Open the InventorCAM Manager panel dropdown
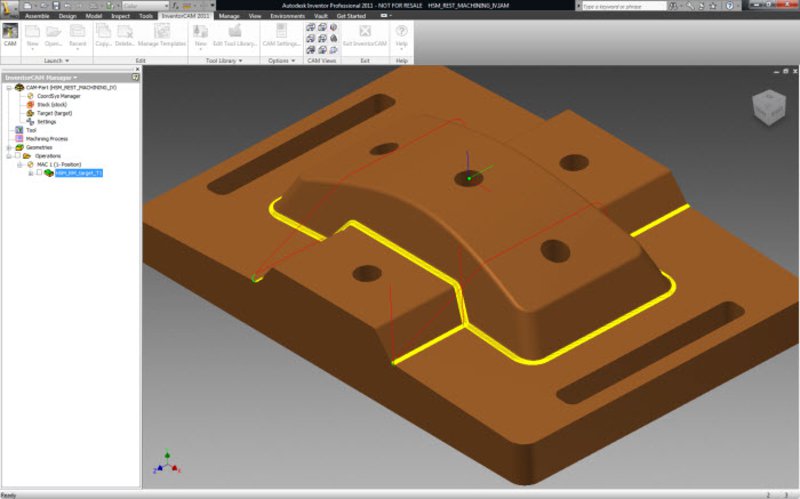 pos(76,77)
